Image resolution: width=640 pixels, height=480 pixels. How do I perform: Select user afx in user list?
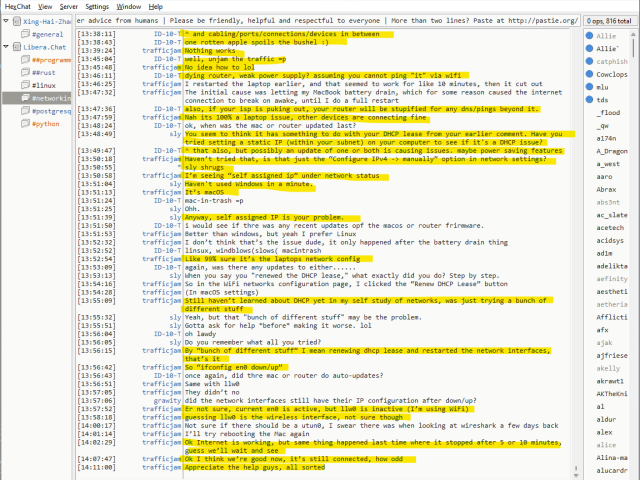(602, 330)
